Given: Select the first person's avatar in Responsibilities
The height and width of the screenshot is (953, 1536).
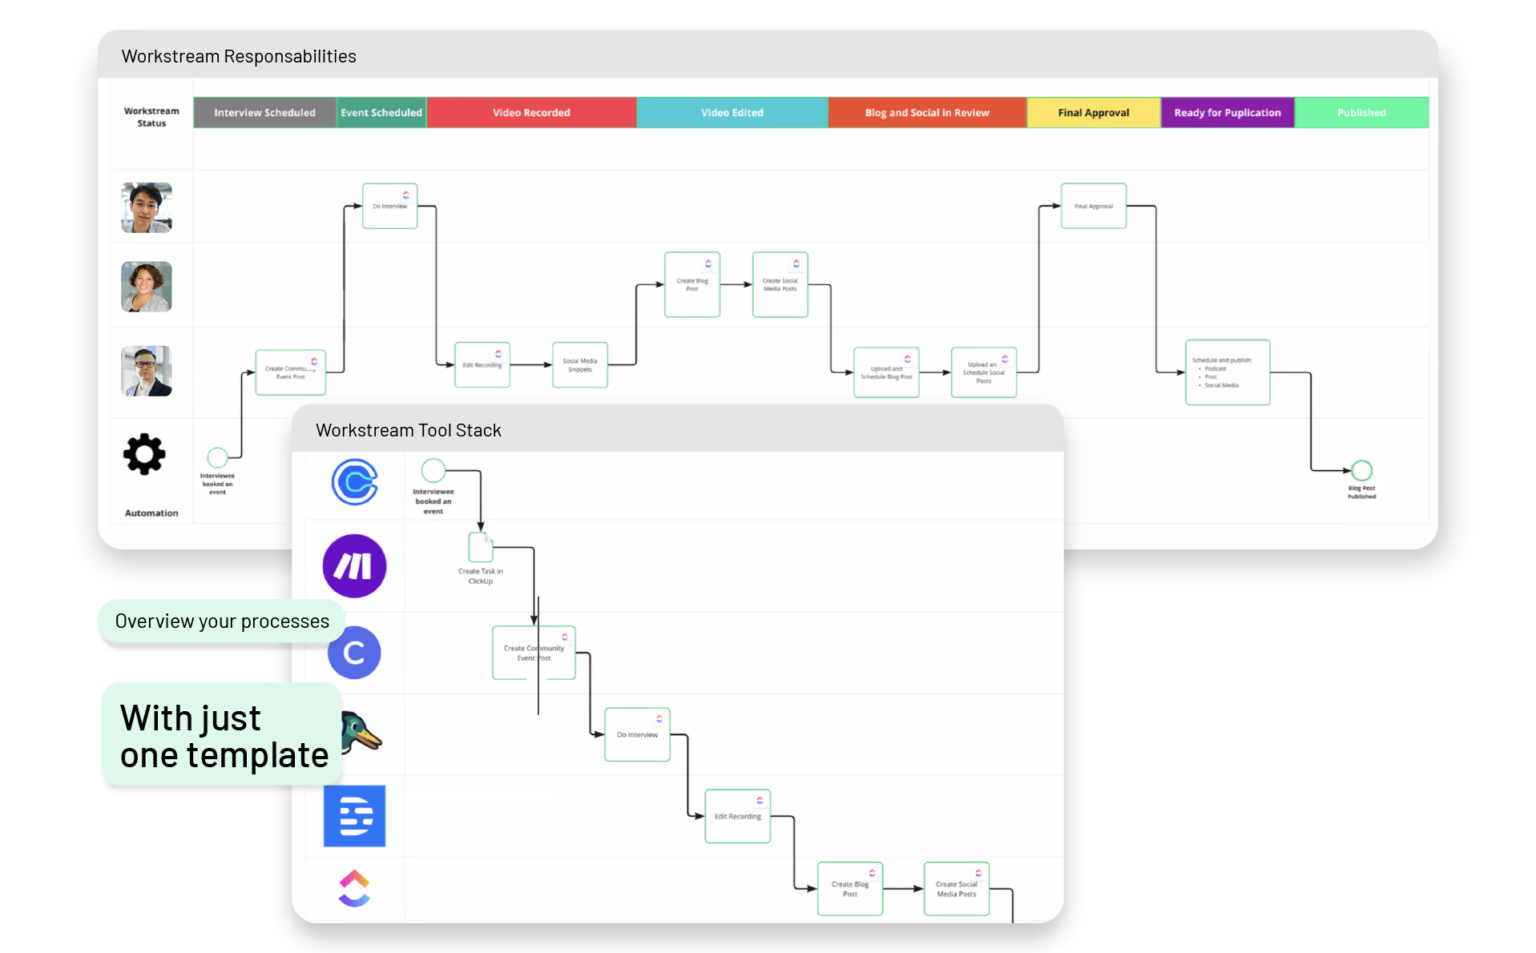Looking at the screenshot, I should [x=146, y=207].
